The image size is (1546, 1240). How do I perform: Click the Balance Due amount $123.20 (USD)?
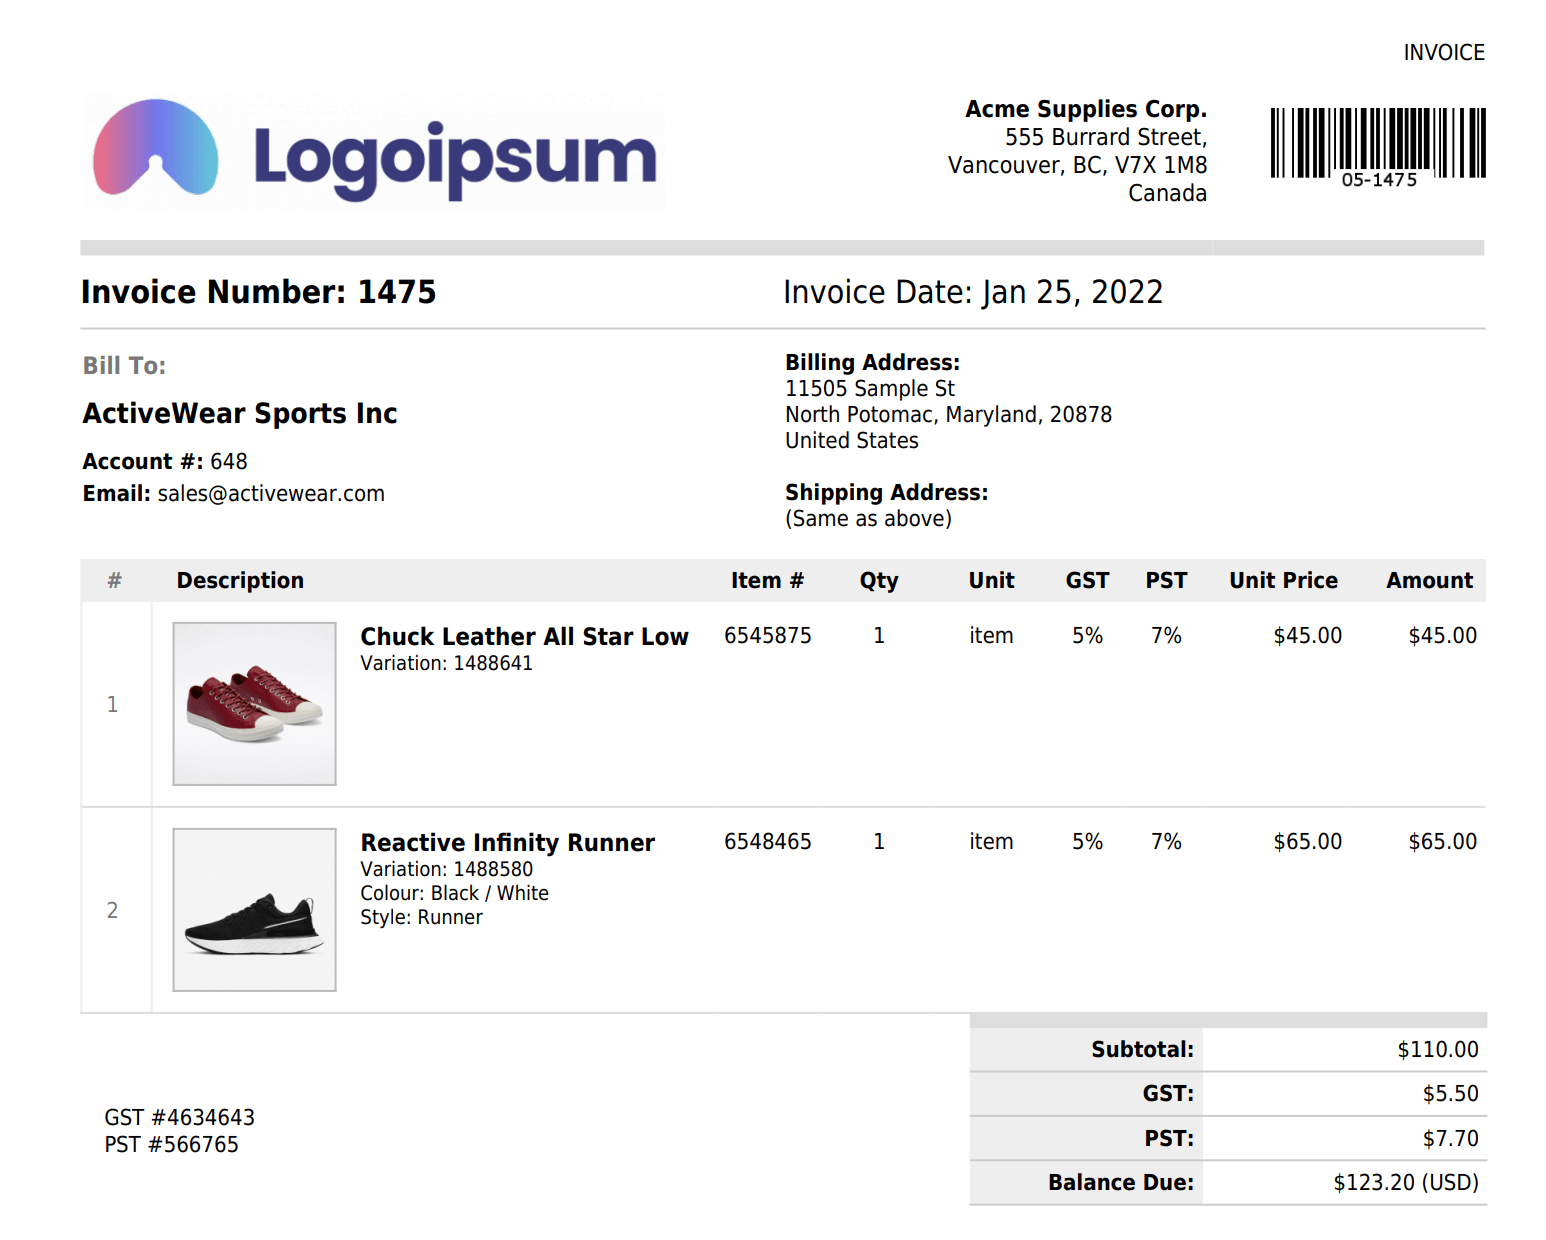pyautogui.click(x=1405, y=1183)
